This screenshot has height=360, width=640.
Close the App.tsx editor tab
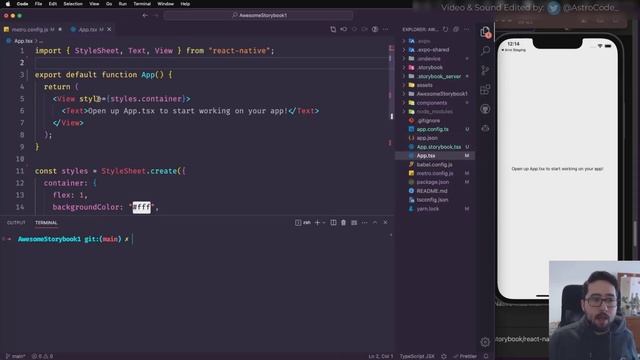(109, 29)
